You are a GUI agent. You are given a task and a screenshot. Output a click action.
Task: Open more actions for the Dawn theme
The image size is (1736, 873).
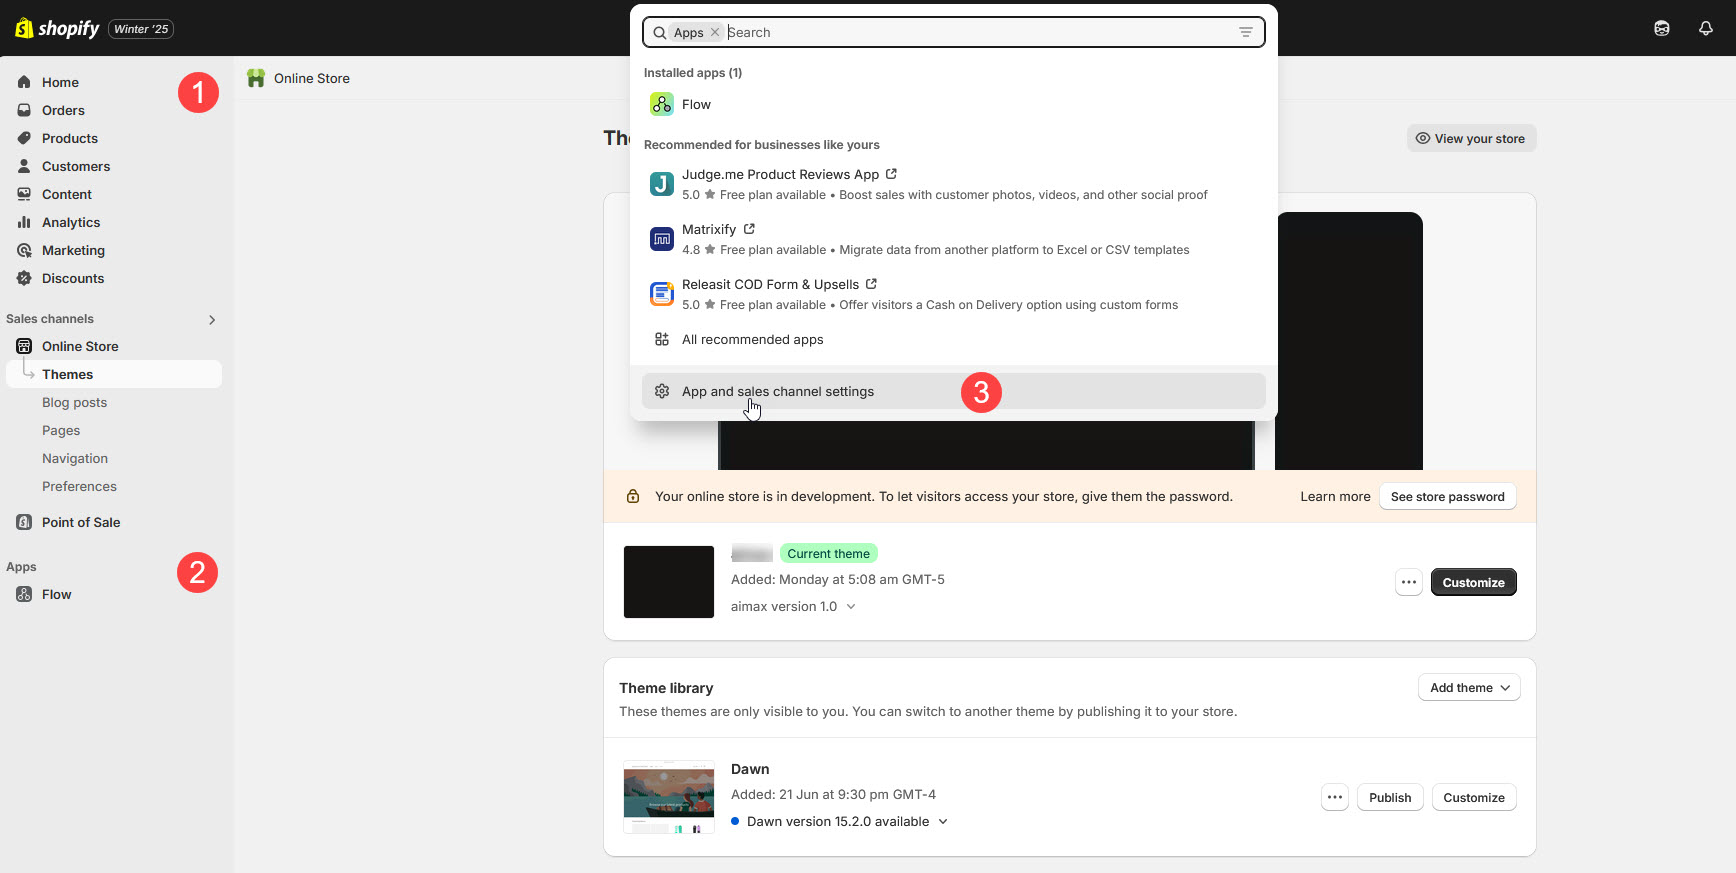[1335, 797]
